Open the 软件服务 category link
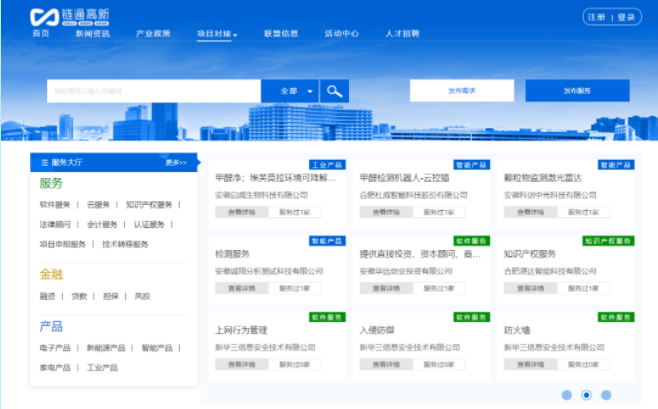The height and width of the screenshot is (409, 658). (x=55, y=205)
